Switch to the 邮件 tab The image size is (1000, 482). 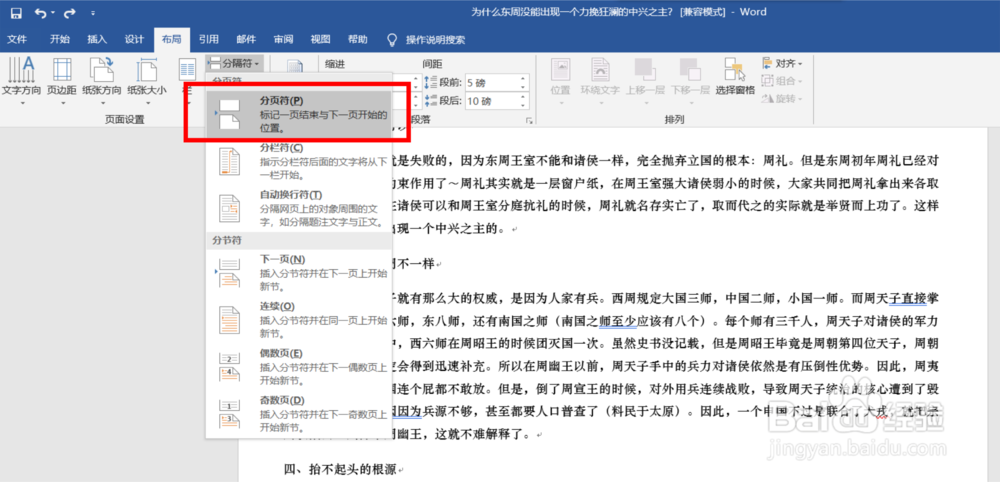tap(246, 40)
